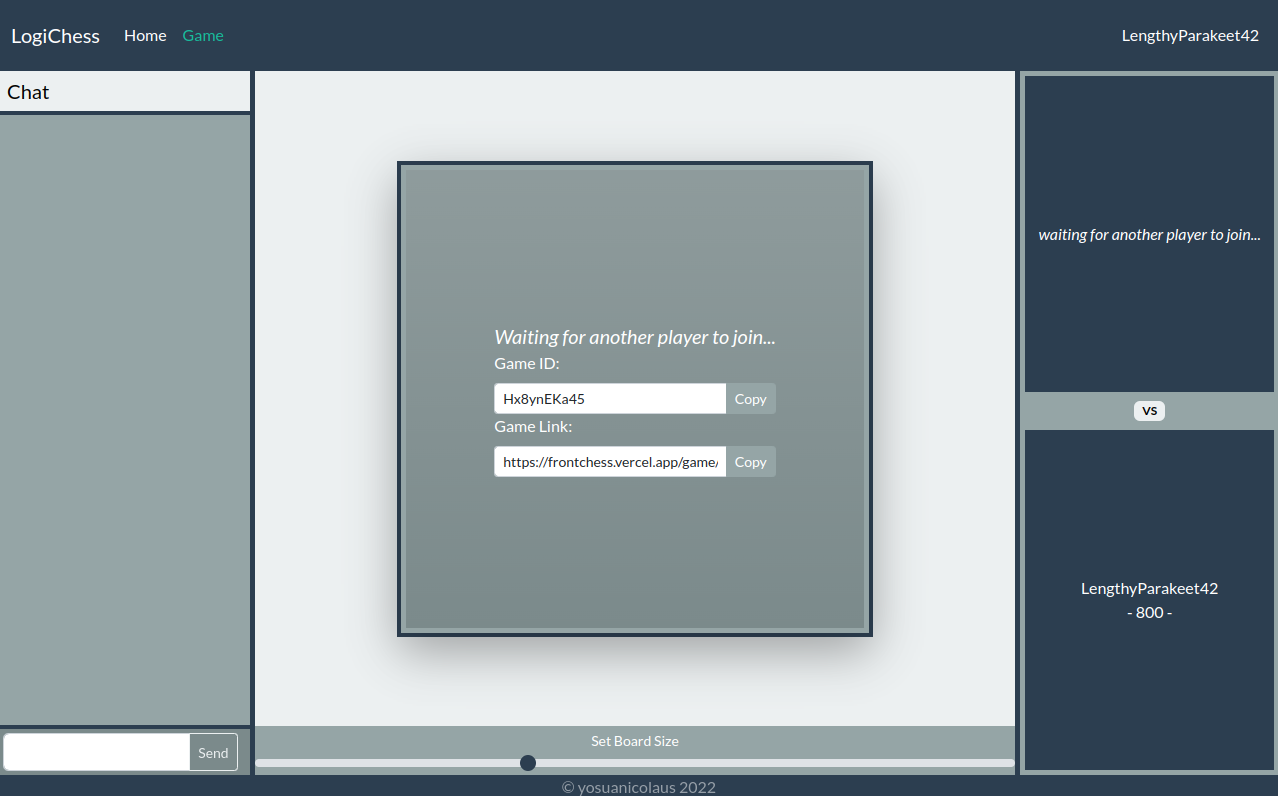Copy the Game ID value

[x=750, y=399]
